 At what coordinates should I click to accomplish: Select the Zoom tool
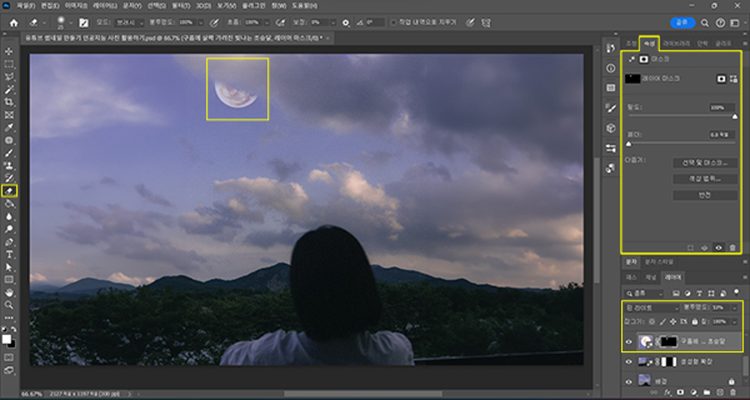[9, 305]
